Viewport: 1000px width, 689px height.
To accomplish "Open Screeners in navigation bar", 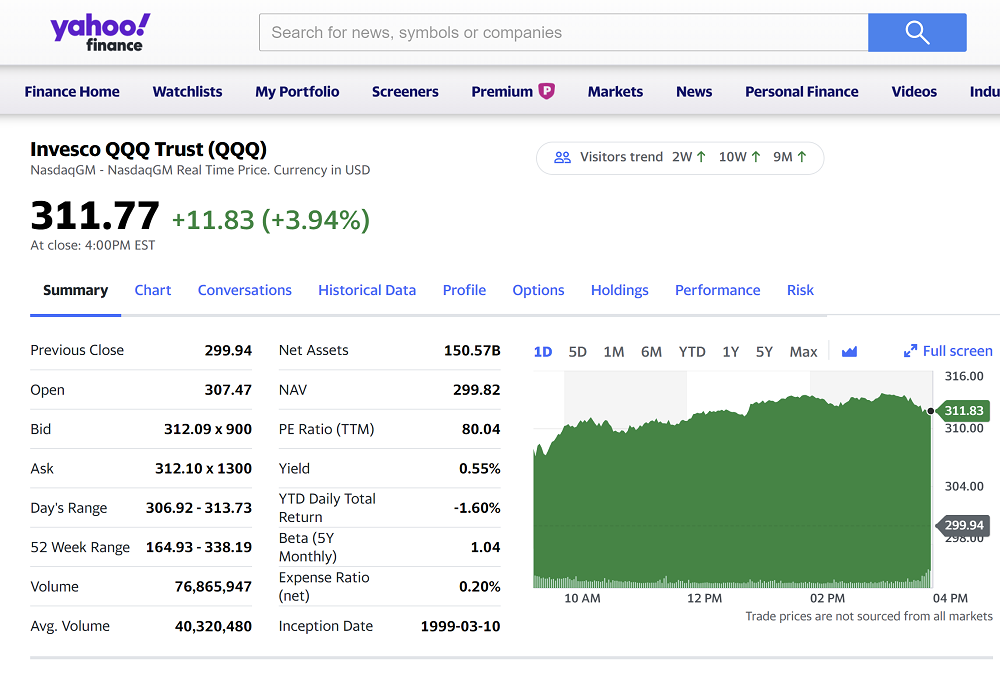I will (405, 92).
